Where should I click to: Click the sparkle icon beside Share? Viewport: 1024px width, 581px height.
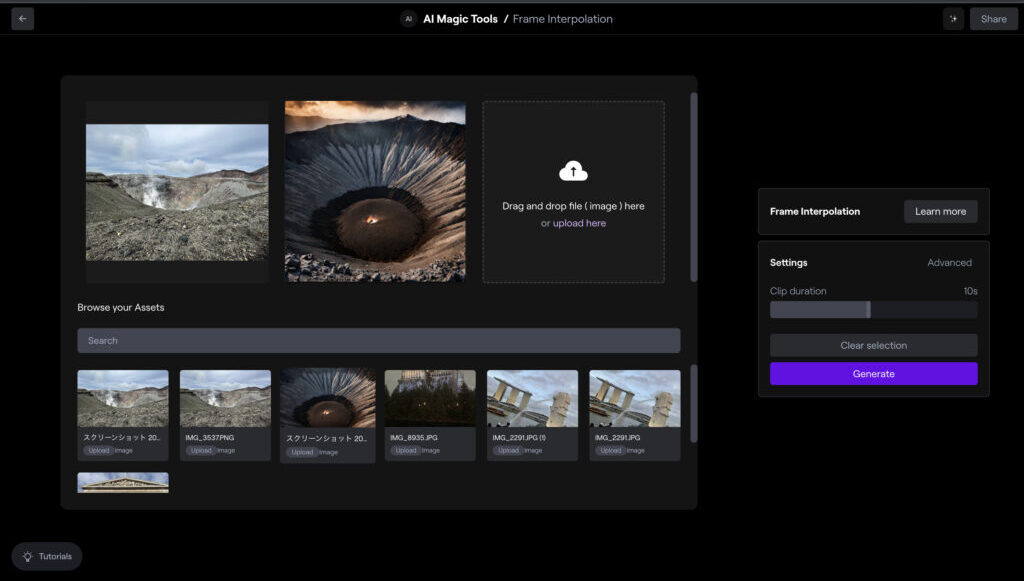tap(953, 19)
